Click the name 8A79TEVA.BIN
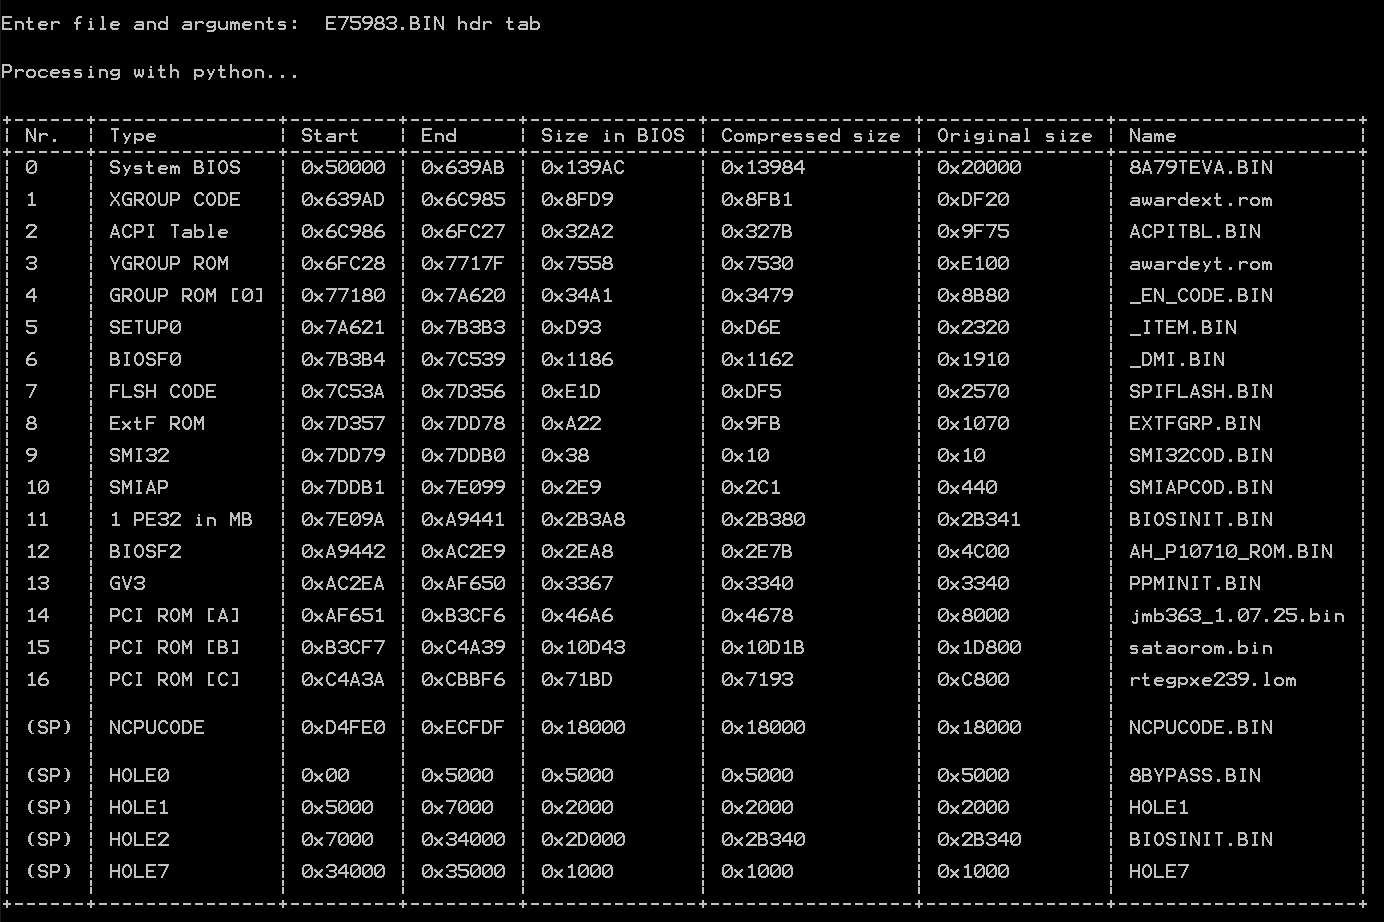The image size is (1384, 922). tap(1201, 168)
